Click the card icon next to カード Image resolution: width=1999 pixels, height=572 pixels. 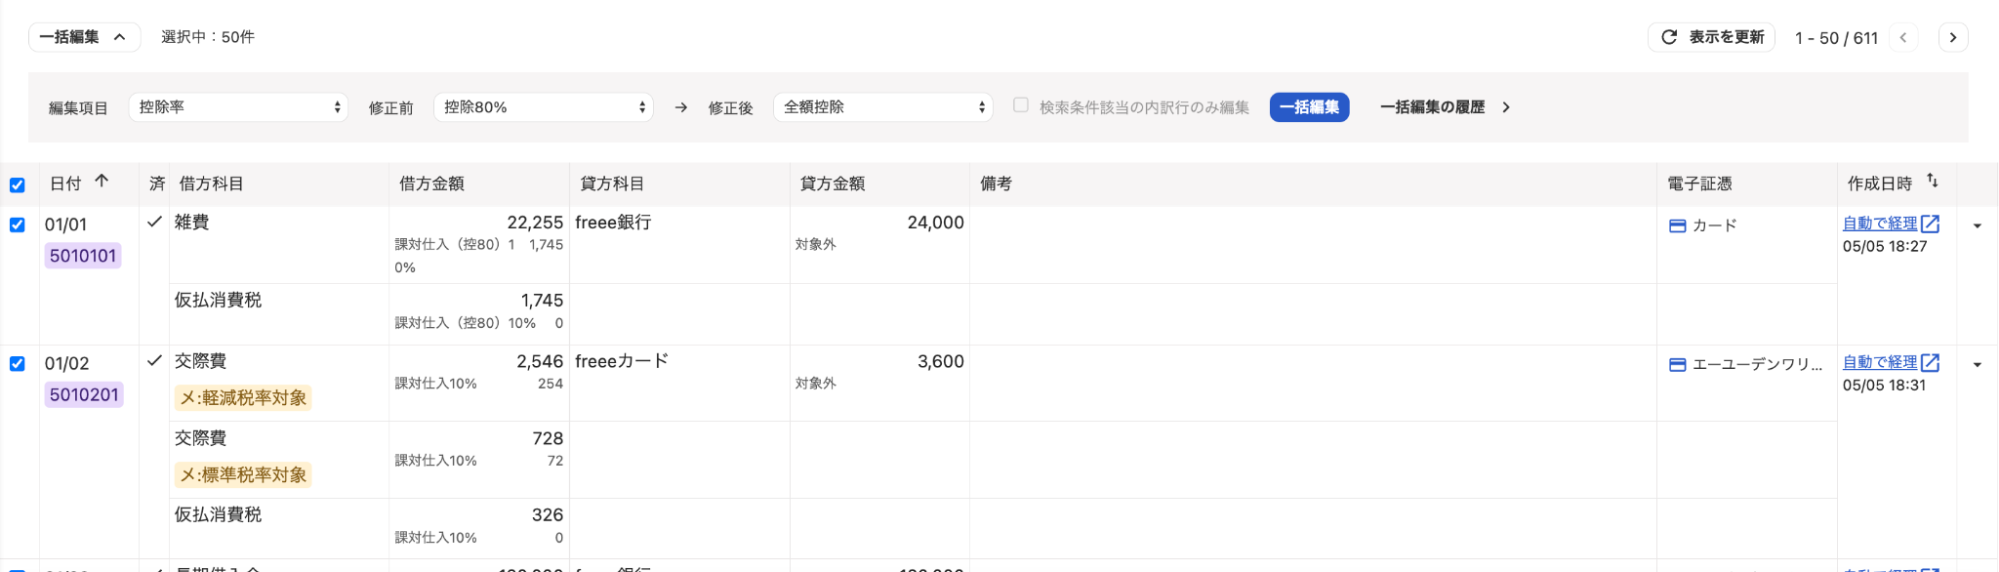tap(1678, 226)
